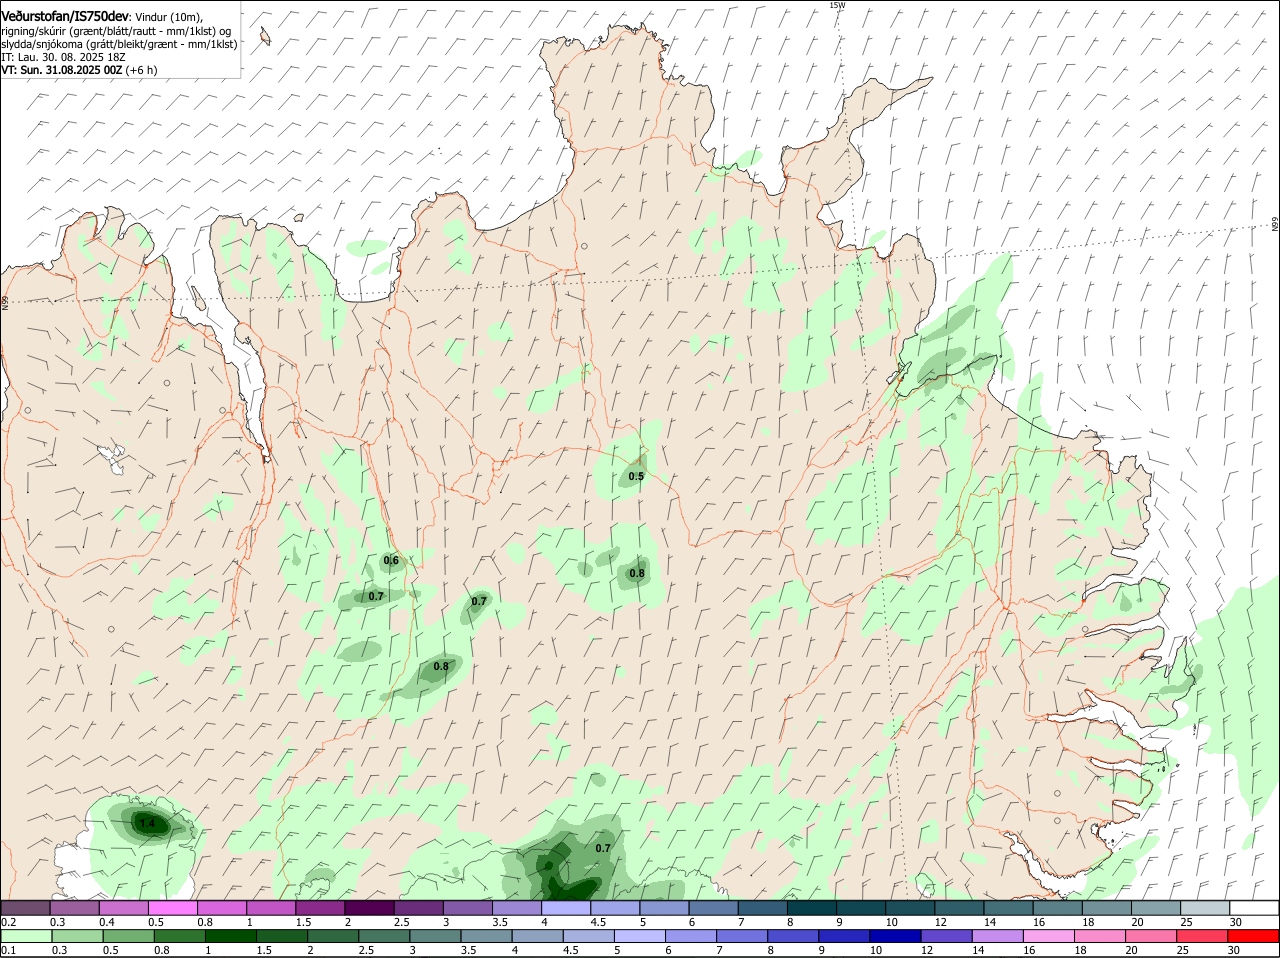Pick the lower legend pale green swatch labeled 0.1

point(26,936)
